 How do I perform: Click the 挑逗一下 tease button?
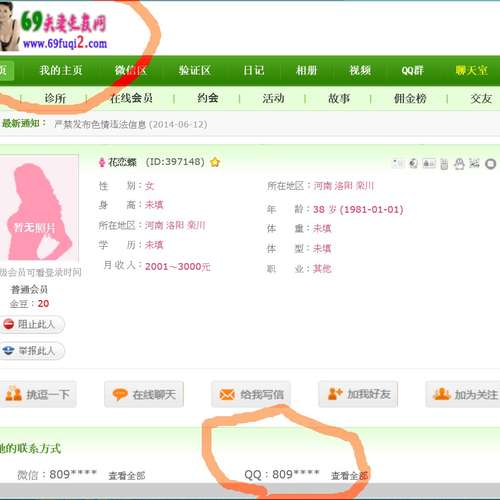tap(37, 394)
